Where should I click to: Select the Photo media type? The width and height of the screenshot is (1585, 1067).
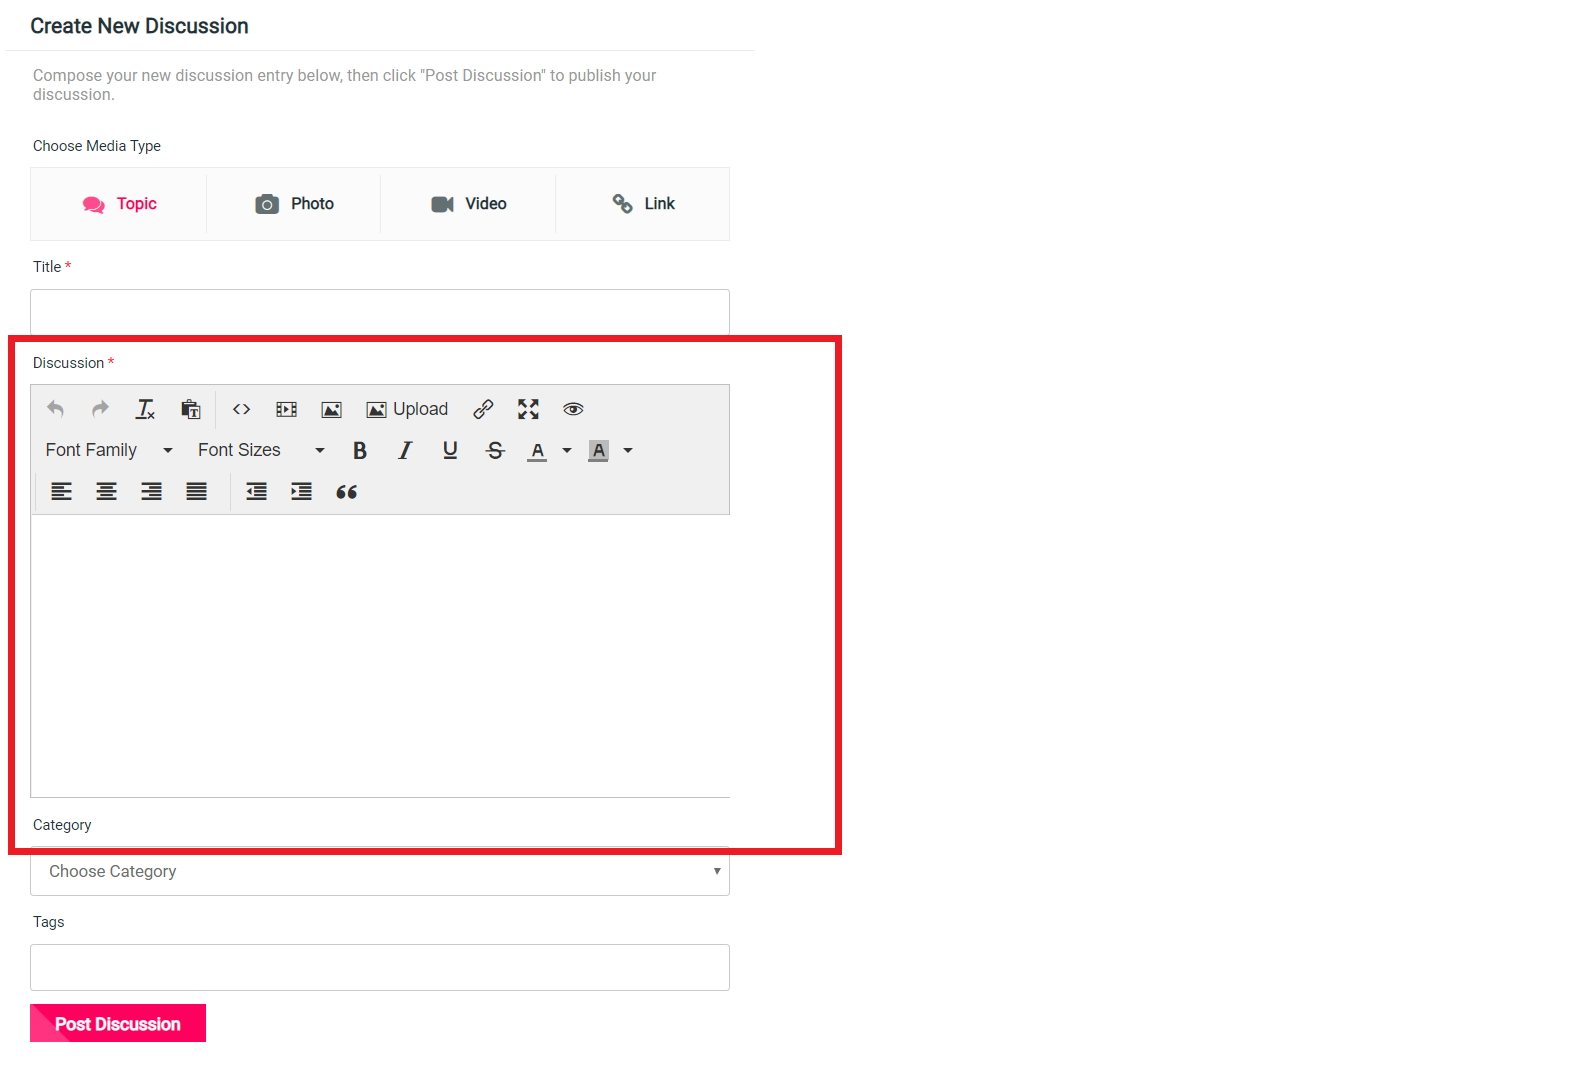[x=294, y=204]
